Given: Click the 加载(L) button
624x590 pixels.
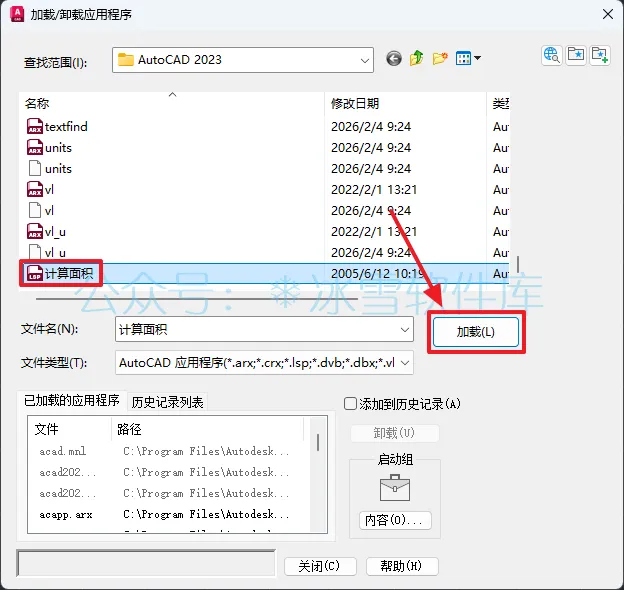Looking at the screenshot, I should point(476,332).
